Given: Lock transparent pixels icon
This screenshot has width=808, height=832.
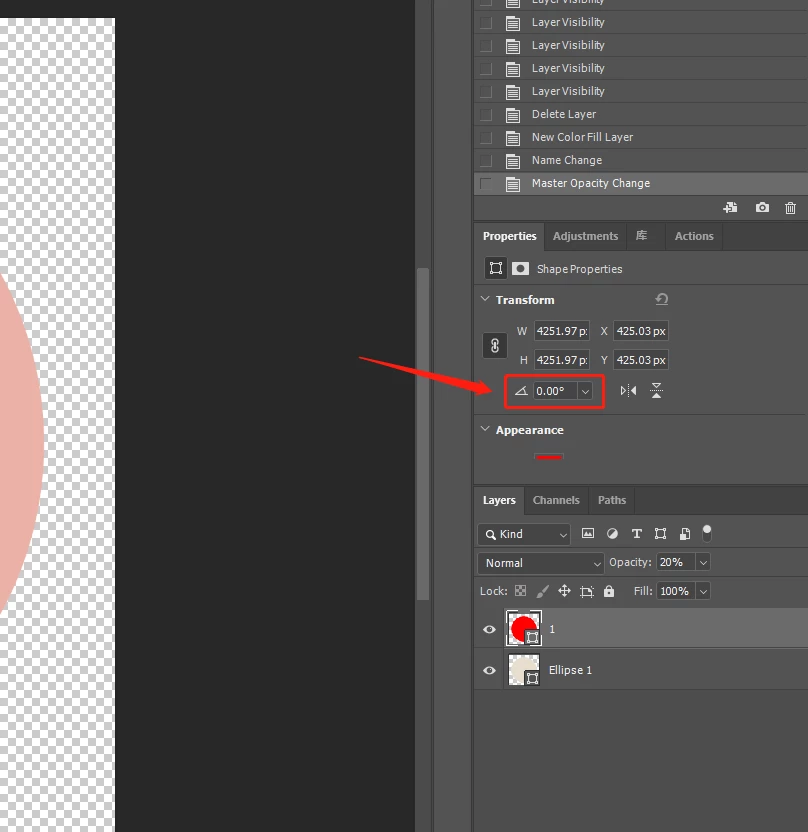Looking at the screenshot, I should tap(520, 591).
